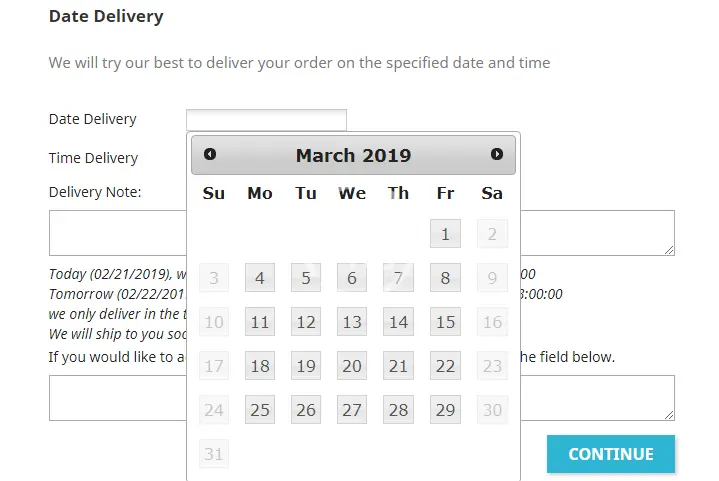
Task: Select March 1 in the calendar
Action: 445,235
